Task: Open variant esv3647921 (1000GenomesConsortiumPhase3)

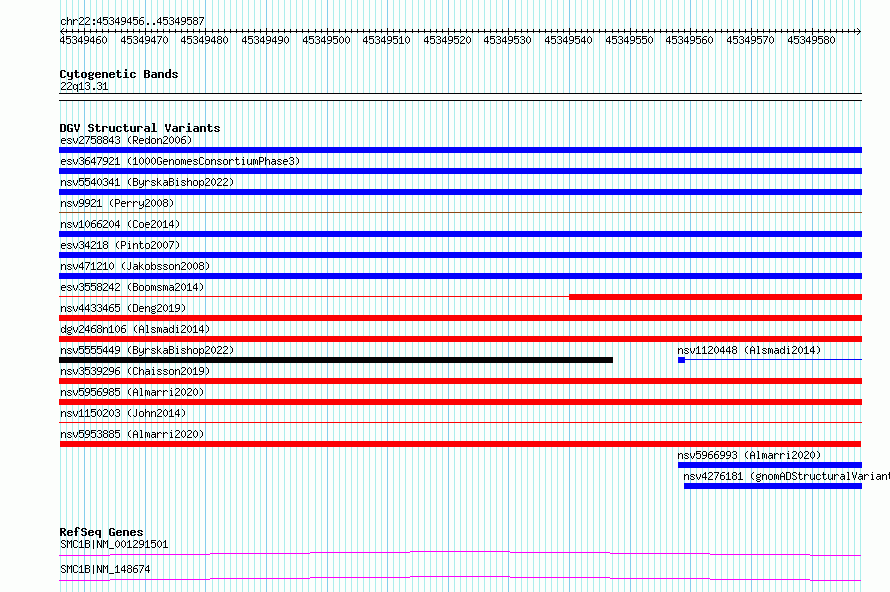Action: [180, 161]
